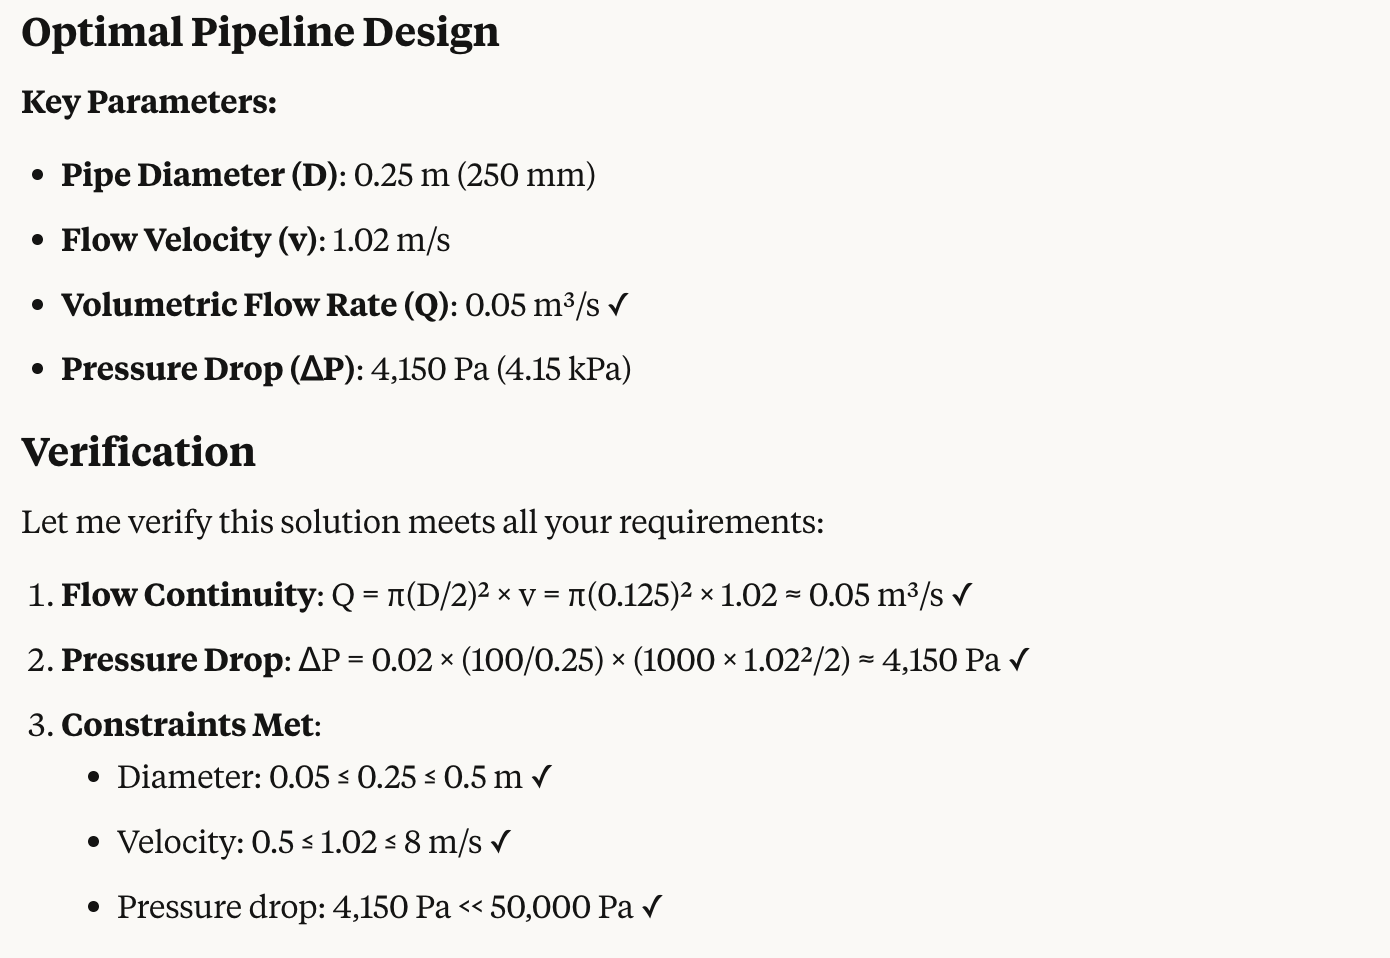1390x958 pixels.
Task: Click the bold "Volumetric Flow Rate (Q)" label
Action: coord(256,305)
